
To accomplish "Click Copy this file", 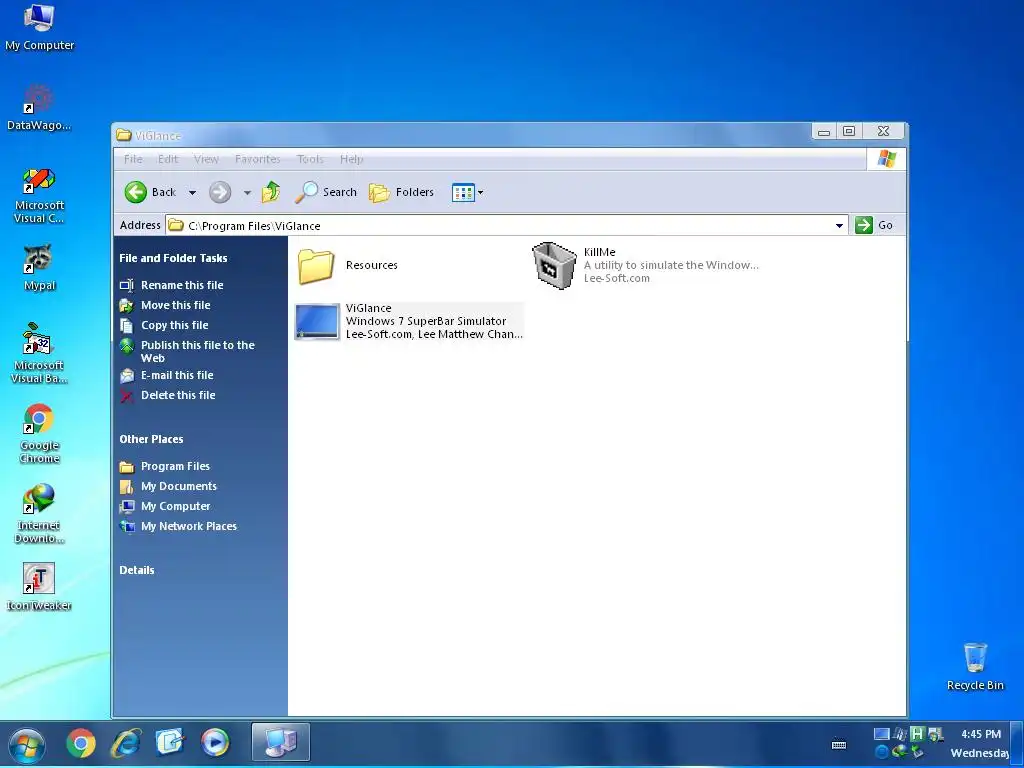I will 174,325.
